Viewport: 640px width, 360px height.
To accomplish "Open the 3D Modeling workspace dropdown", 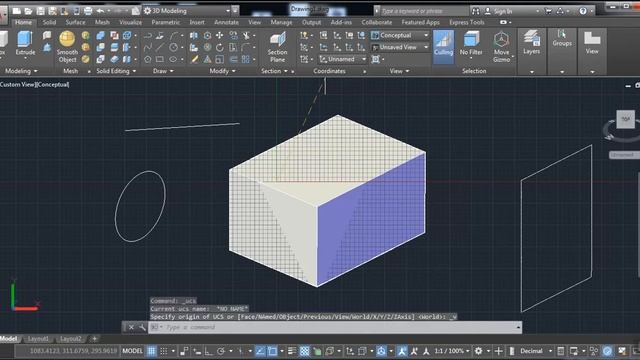I will (187, 11).
